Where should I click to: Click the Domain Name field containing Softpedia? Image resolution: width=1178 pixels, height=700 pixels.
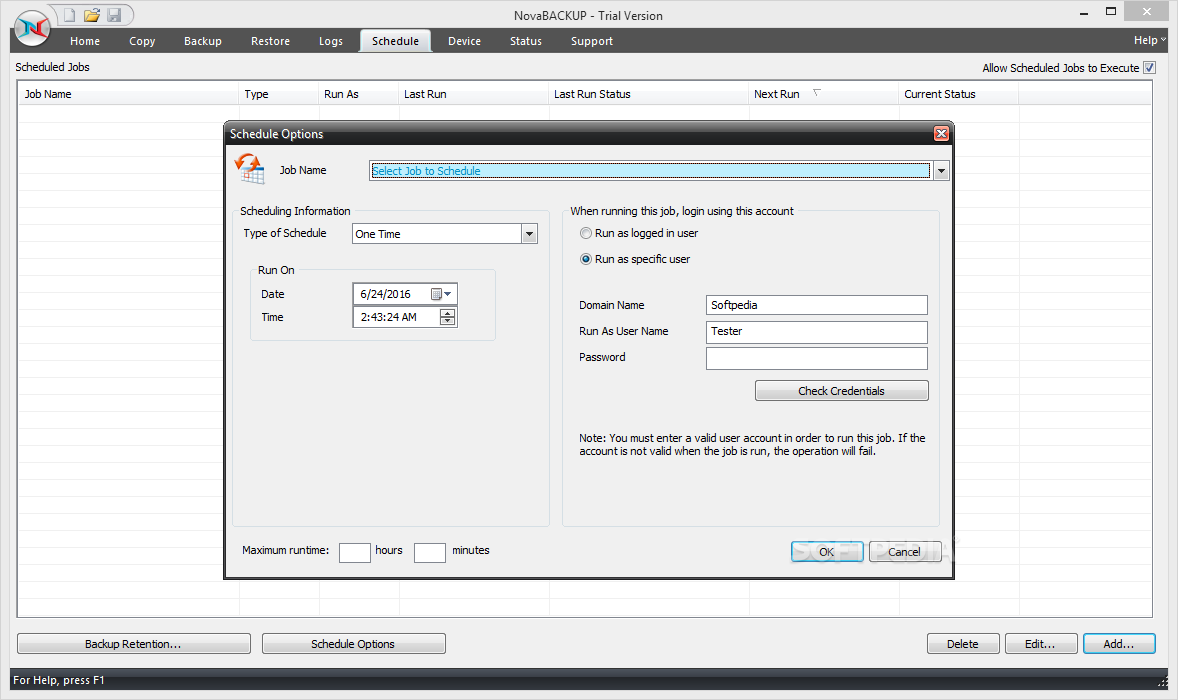(817, 305)
